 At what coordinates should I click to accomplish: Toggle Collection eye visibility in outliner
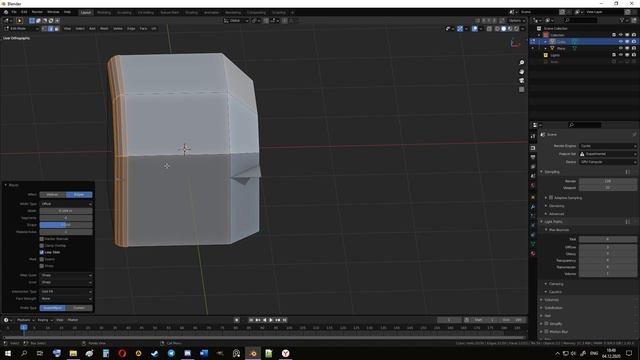click(x=620, y=35)
